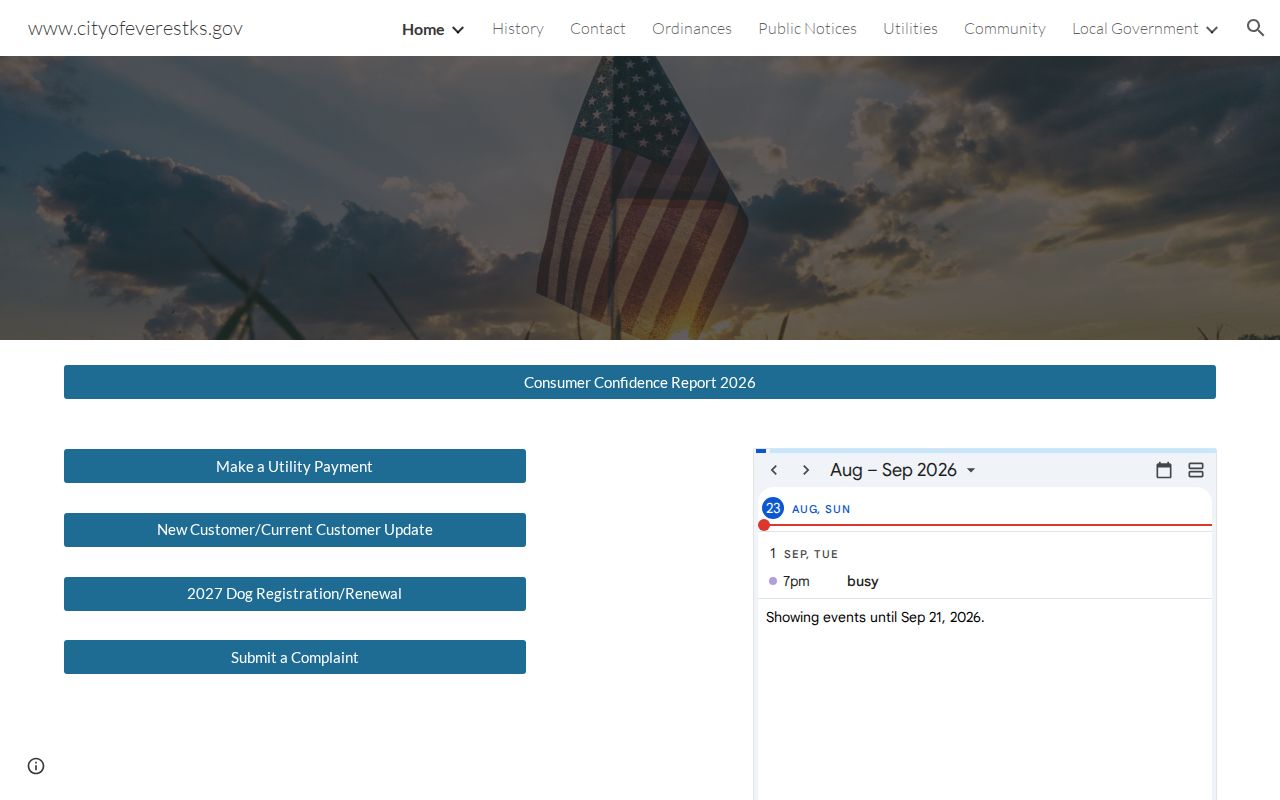
Task: Go to next calendar period arrow
Action: [806, 470]
